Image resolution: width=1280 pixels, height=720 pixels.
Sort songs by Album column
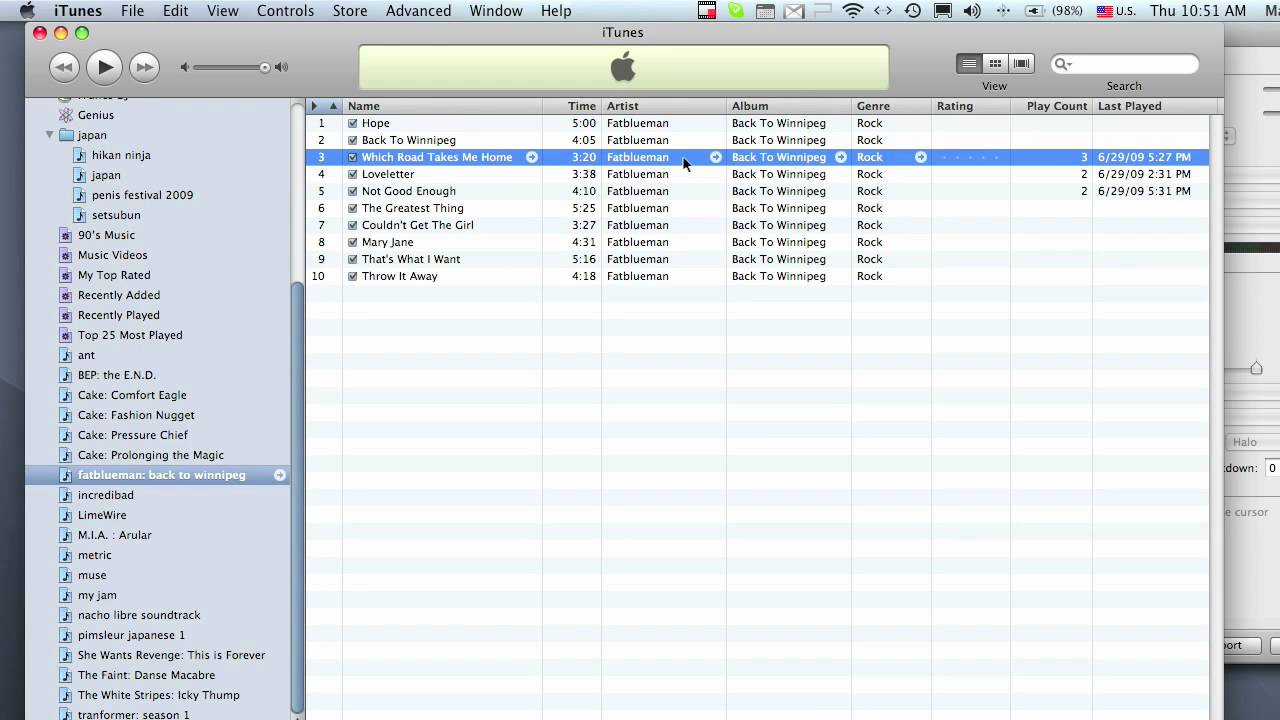[x=789, y=106]
